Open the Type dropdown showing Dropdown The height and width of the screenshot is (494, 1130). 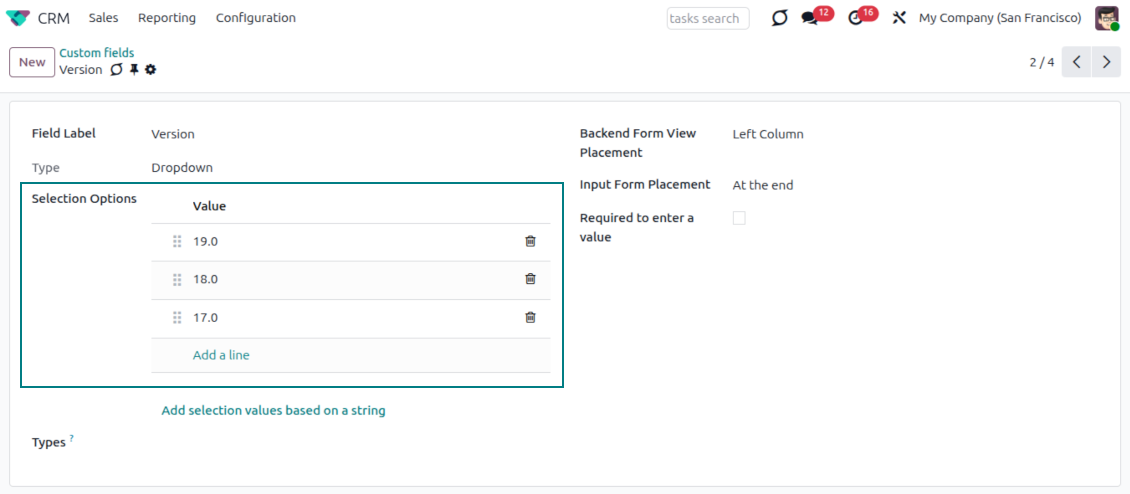tap(182, 168)
